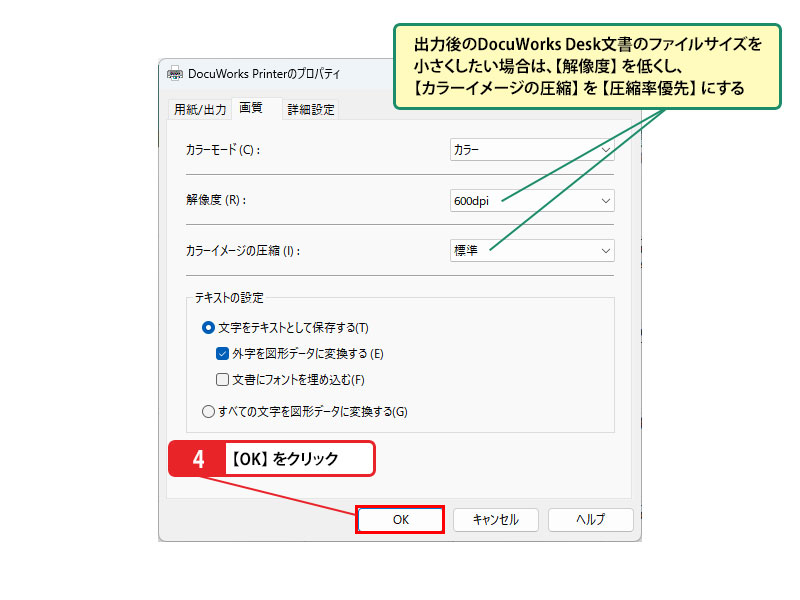Click the カラーモード(C) label
Image resolution: width=800 pixels, height=600 pixels.
(223, 150)
